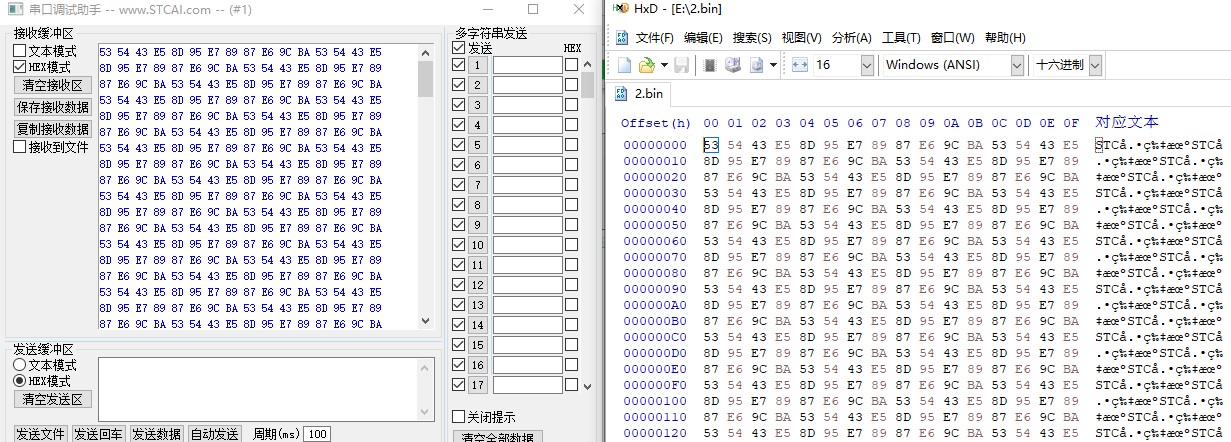Image resolution: width=1231 pixels, height=442 pixels.
Task: Click the Open RAM chip icon in HxD
Action: coord(710,65)
